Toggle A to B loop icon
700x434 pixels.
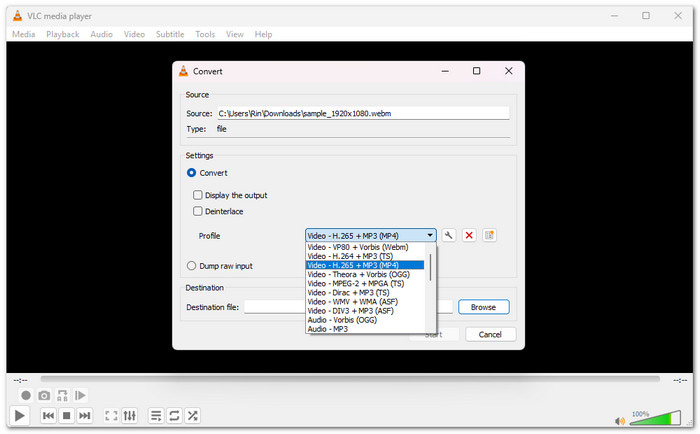click(62, 396)
